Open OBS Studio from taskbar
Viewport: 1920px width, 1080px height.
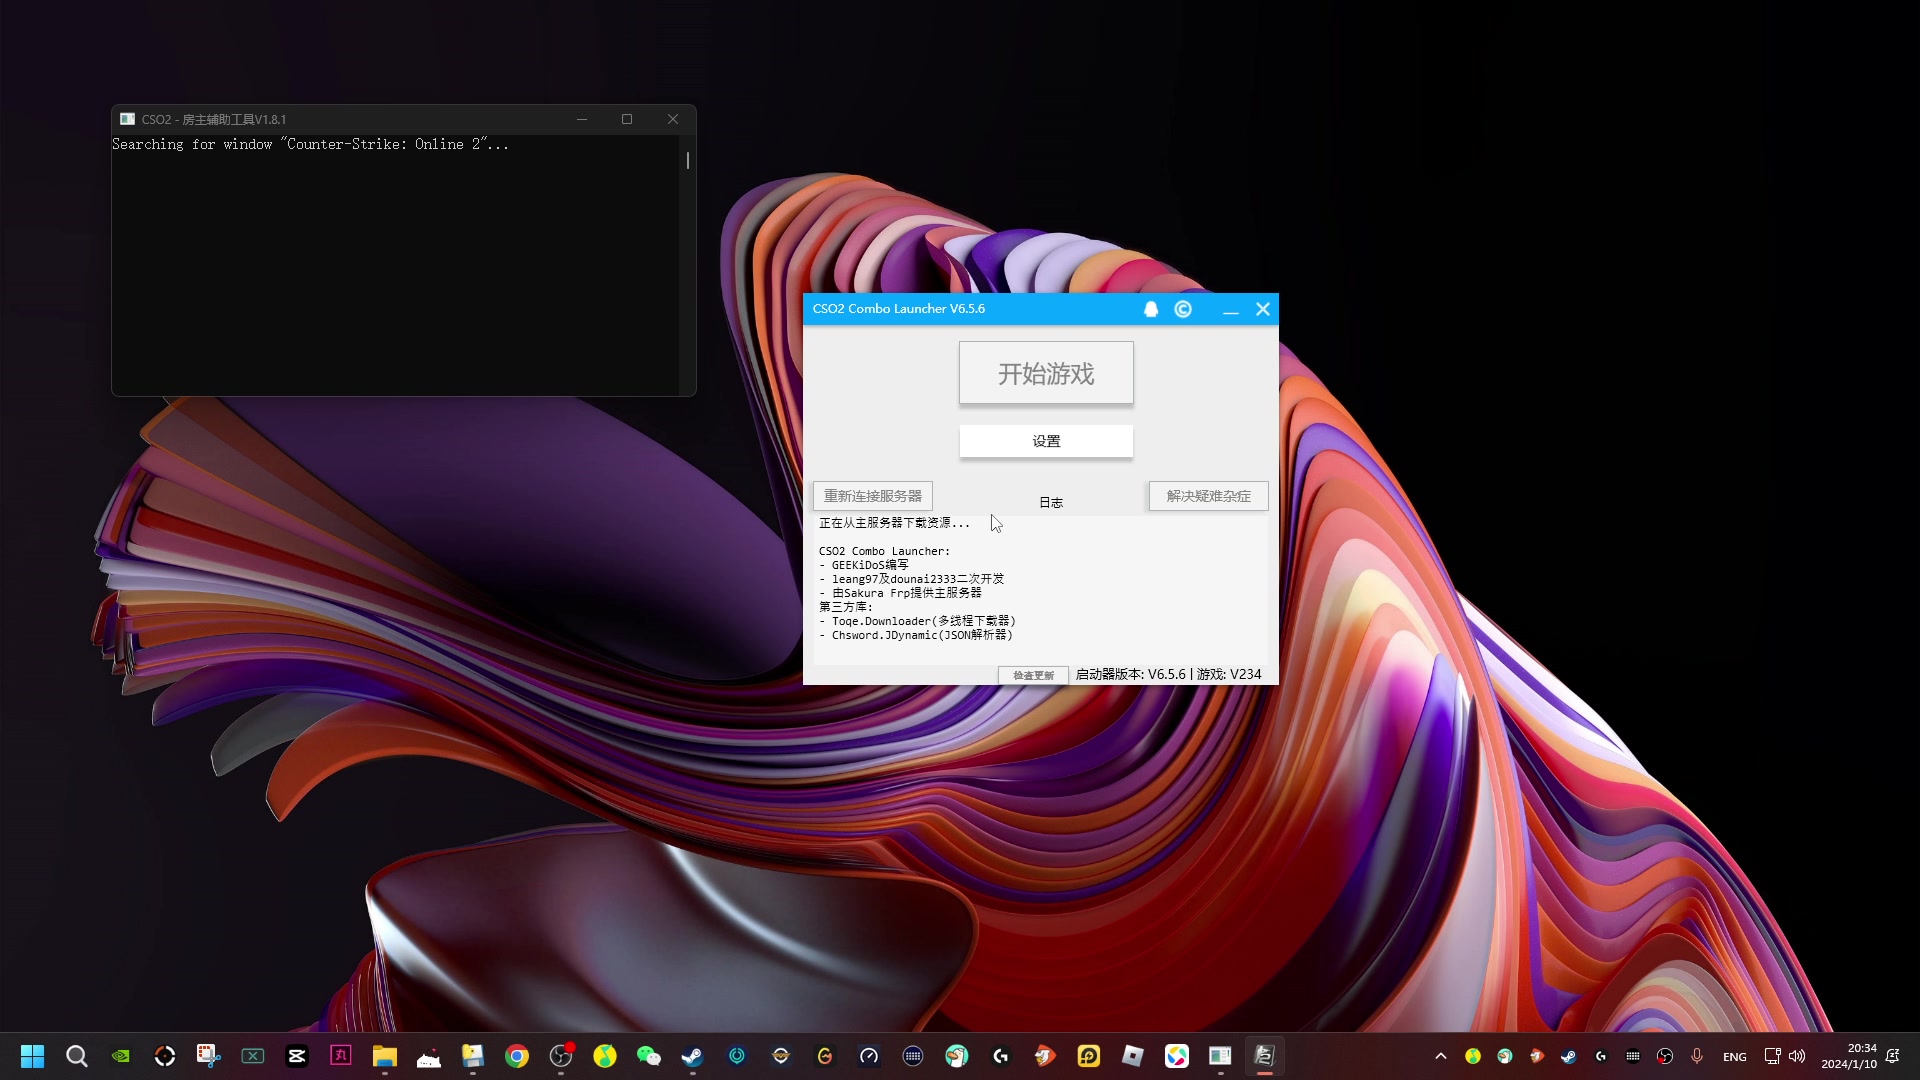pyautogui.click(x=561, y=1056)
